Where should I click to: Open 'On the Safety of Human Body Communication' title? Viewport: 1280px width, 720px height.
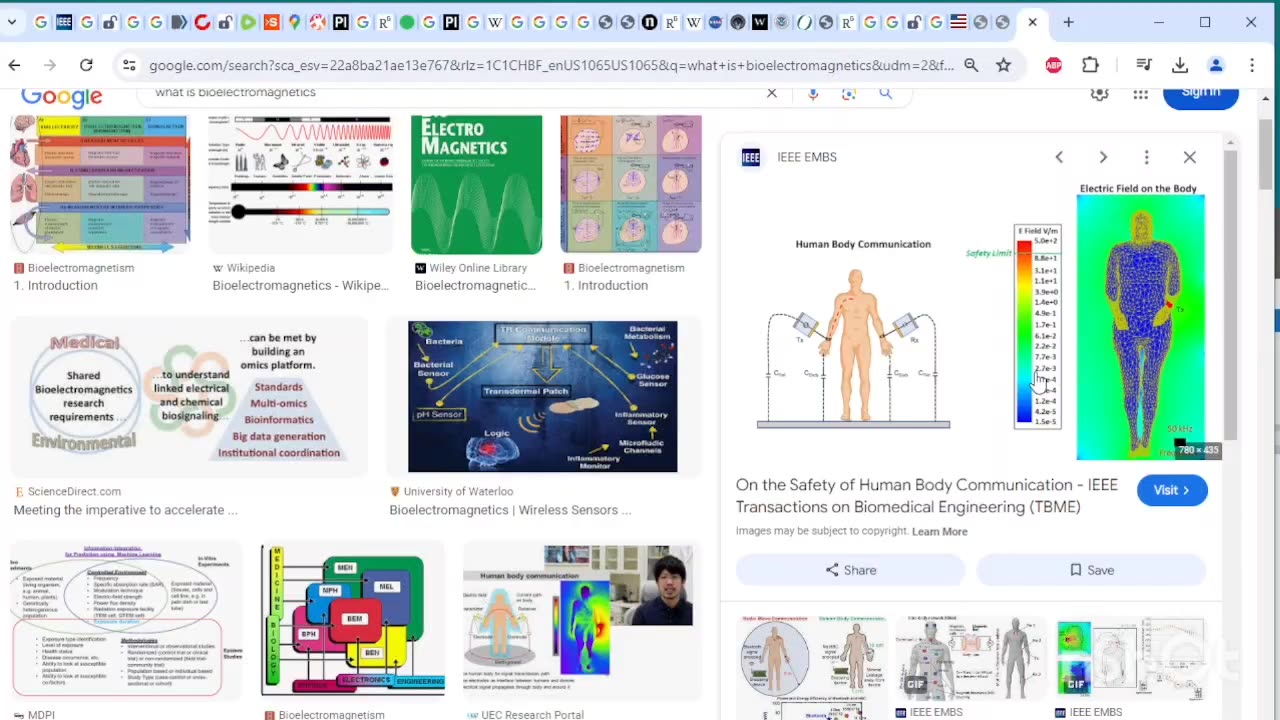pos(927,496)
